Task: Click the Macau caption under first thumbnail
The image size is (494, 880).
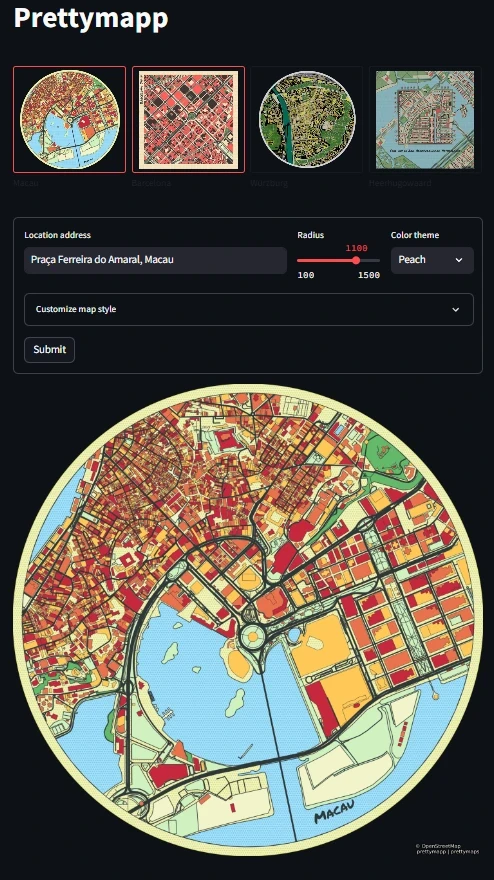Action: pyautogui.click(x=26, y=184)
